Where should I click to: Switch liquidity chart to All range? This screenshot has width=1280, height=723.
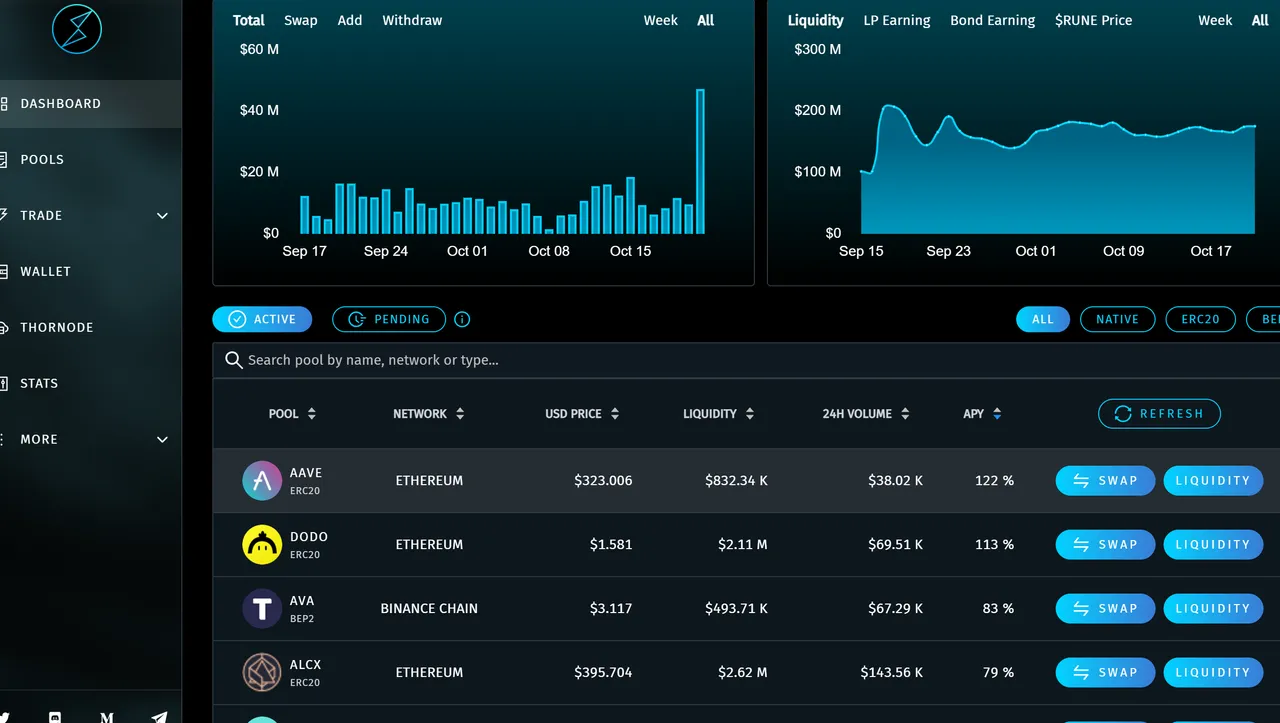click(1261, 20)
